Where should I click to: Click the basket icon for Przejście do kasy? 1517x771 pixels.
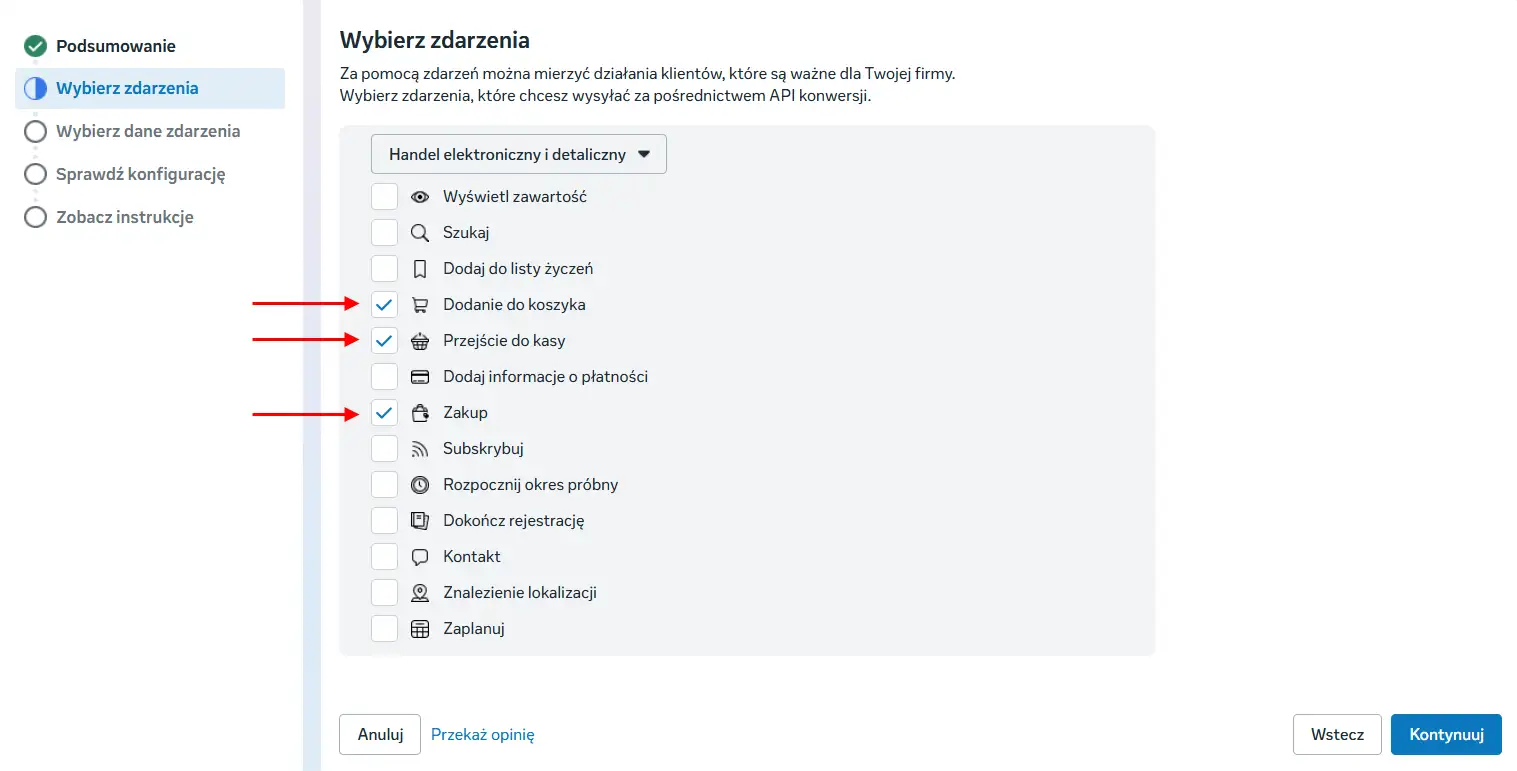pos(420,340)
